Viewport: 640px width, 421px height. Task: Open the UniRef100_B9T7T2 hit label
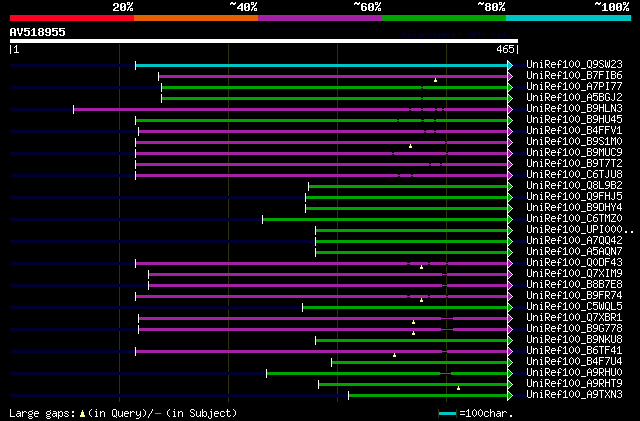tap(574, 164)
